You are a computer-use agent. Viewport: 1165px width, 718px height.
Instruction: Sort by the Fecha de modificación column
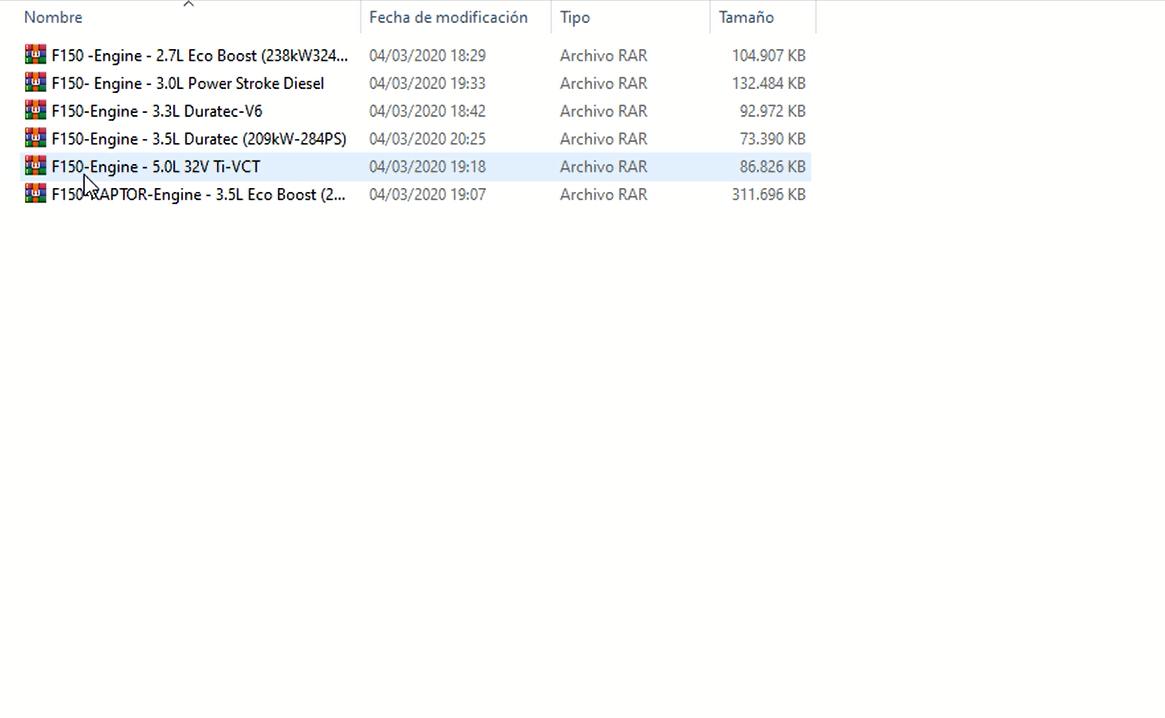449,17
